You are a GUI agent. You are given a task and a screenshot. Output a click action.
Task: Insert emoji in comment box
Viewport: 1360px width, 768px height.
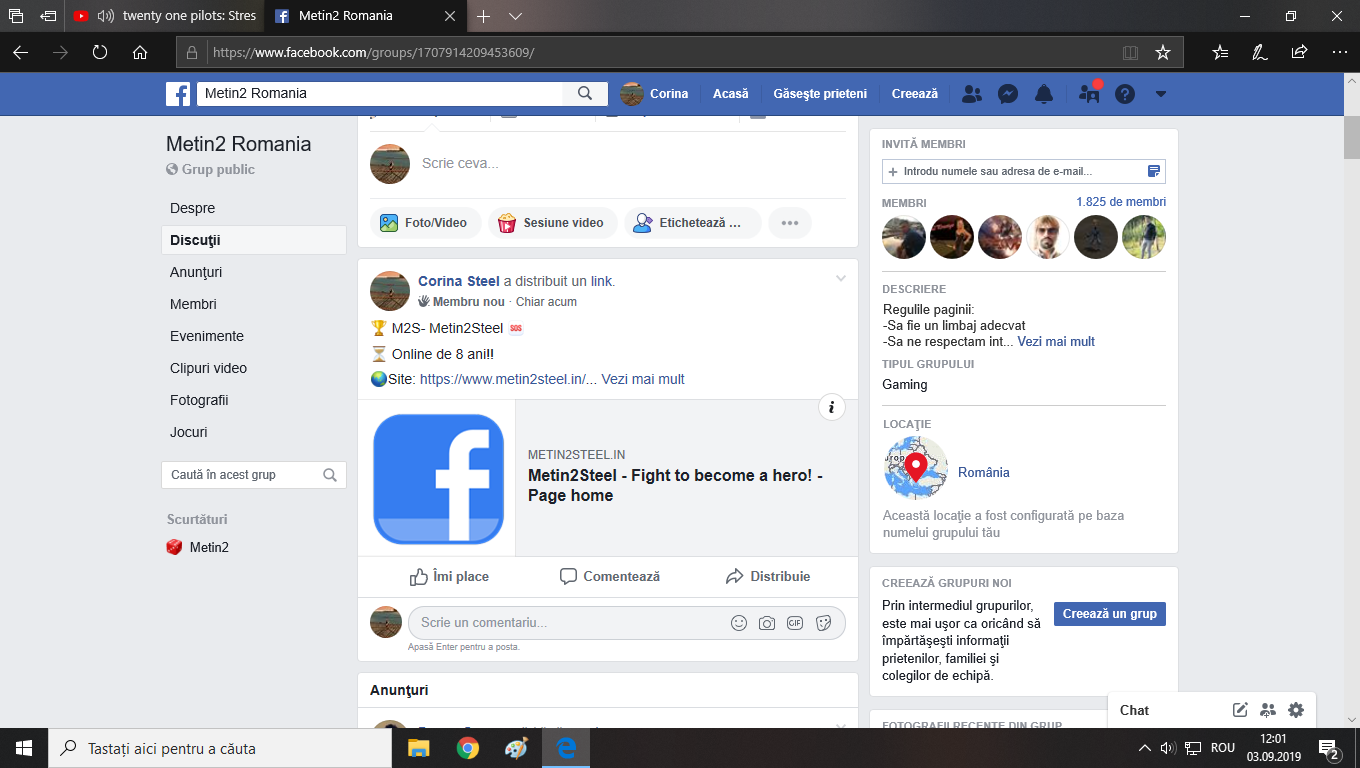tap(739, 623)
